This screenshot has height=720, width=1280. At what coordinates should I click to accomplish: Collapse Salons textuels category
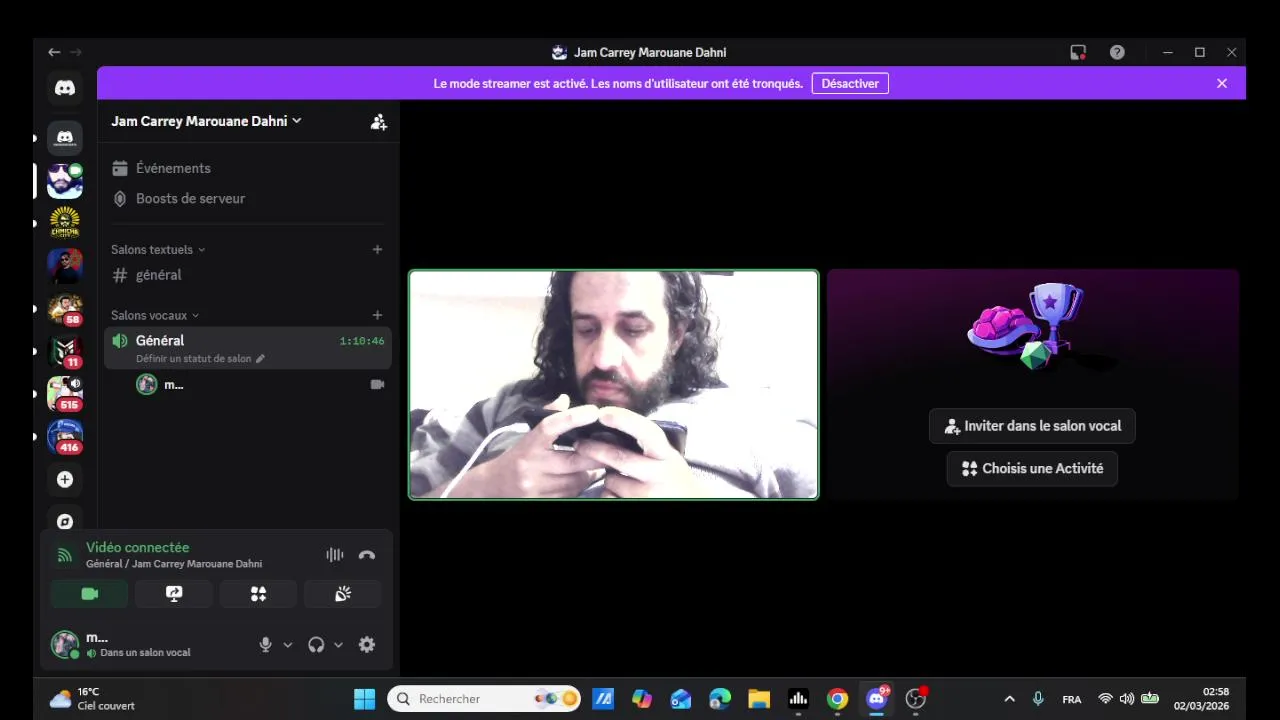[158, 249]
